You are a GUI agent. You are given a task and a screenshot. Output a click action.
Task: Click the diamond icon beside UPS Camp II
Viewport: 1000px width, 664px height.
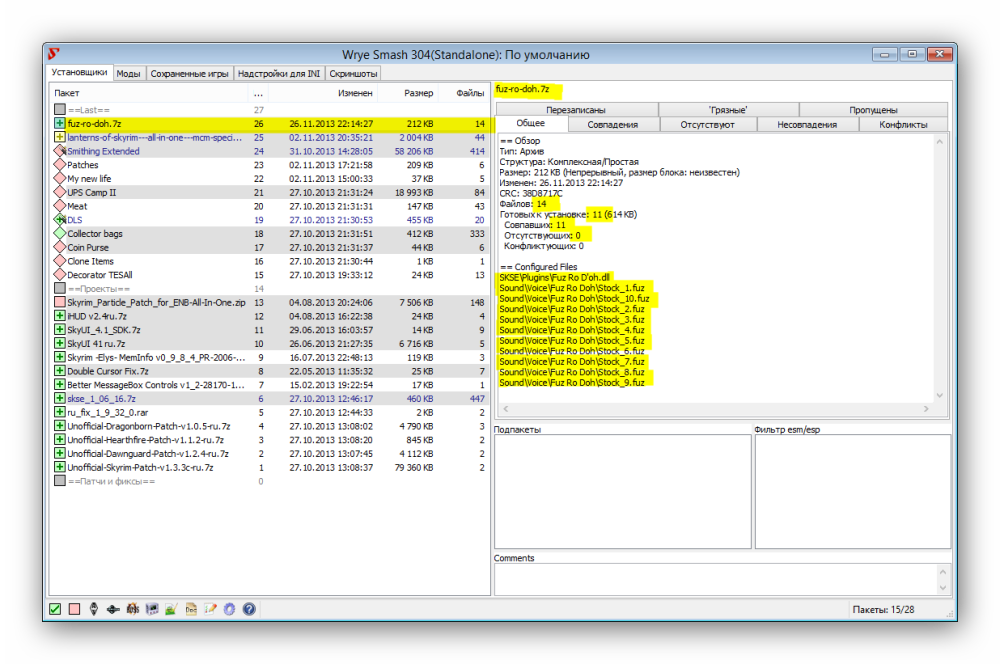(x=59, y=192)
